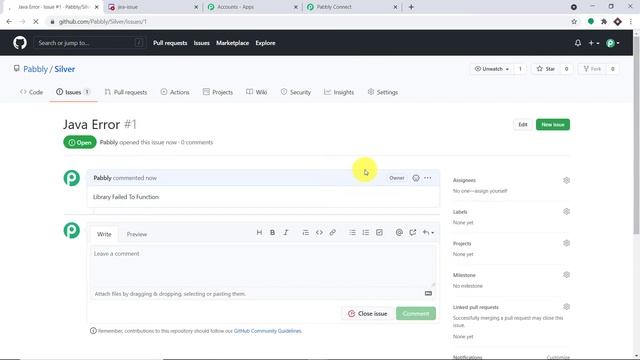Stop loading the page

(x=36, y=22)
